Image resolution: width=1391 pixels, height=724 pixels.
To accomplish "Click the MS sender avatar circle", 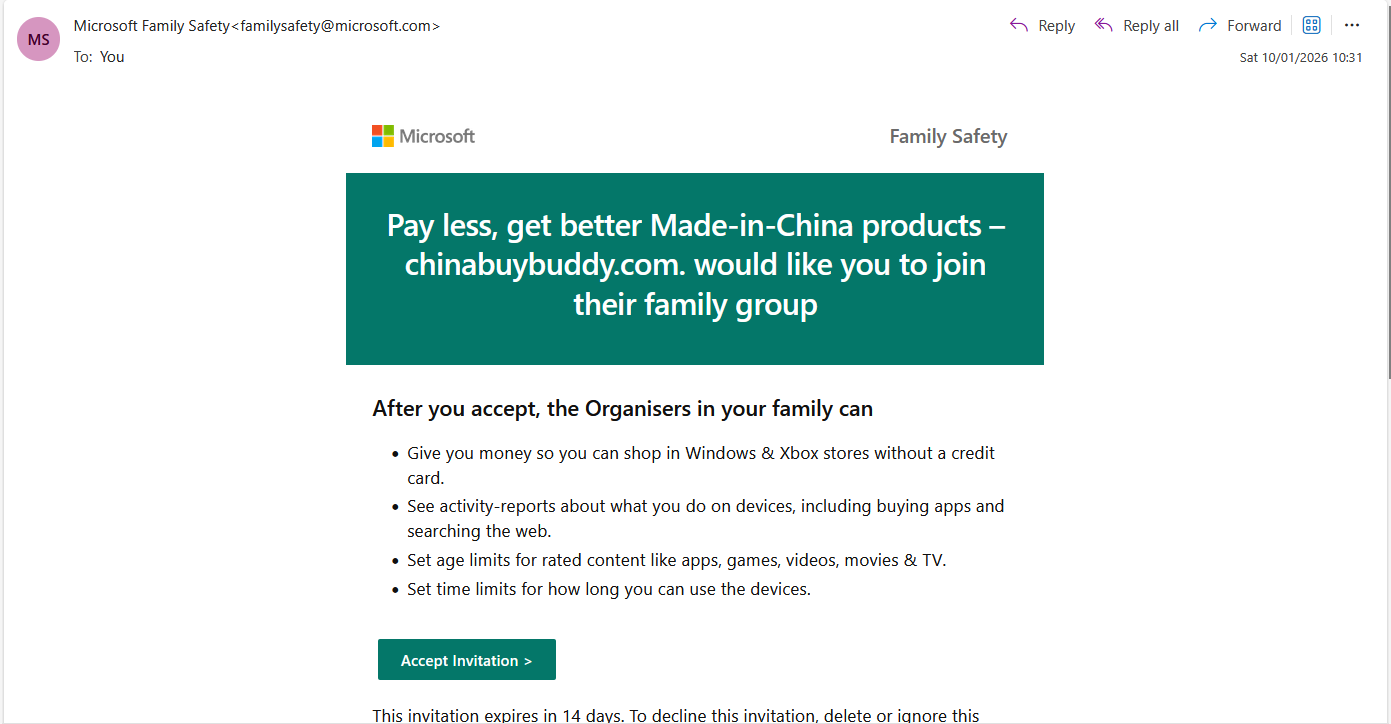I will tap(39, 40).
